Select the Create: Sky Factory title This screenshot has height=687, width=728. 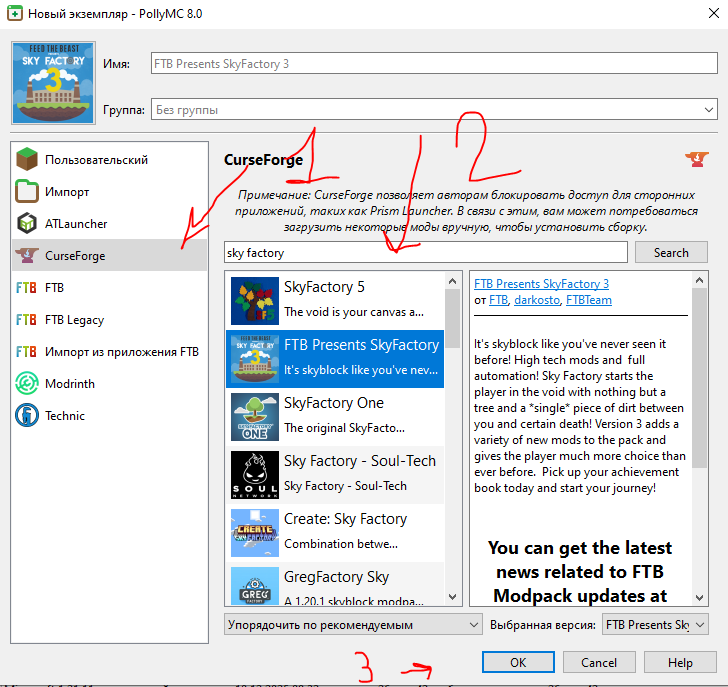click(345, 519)
